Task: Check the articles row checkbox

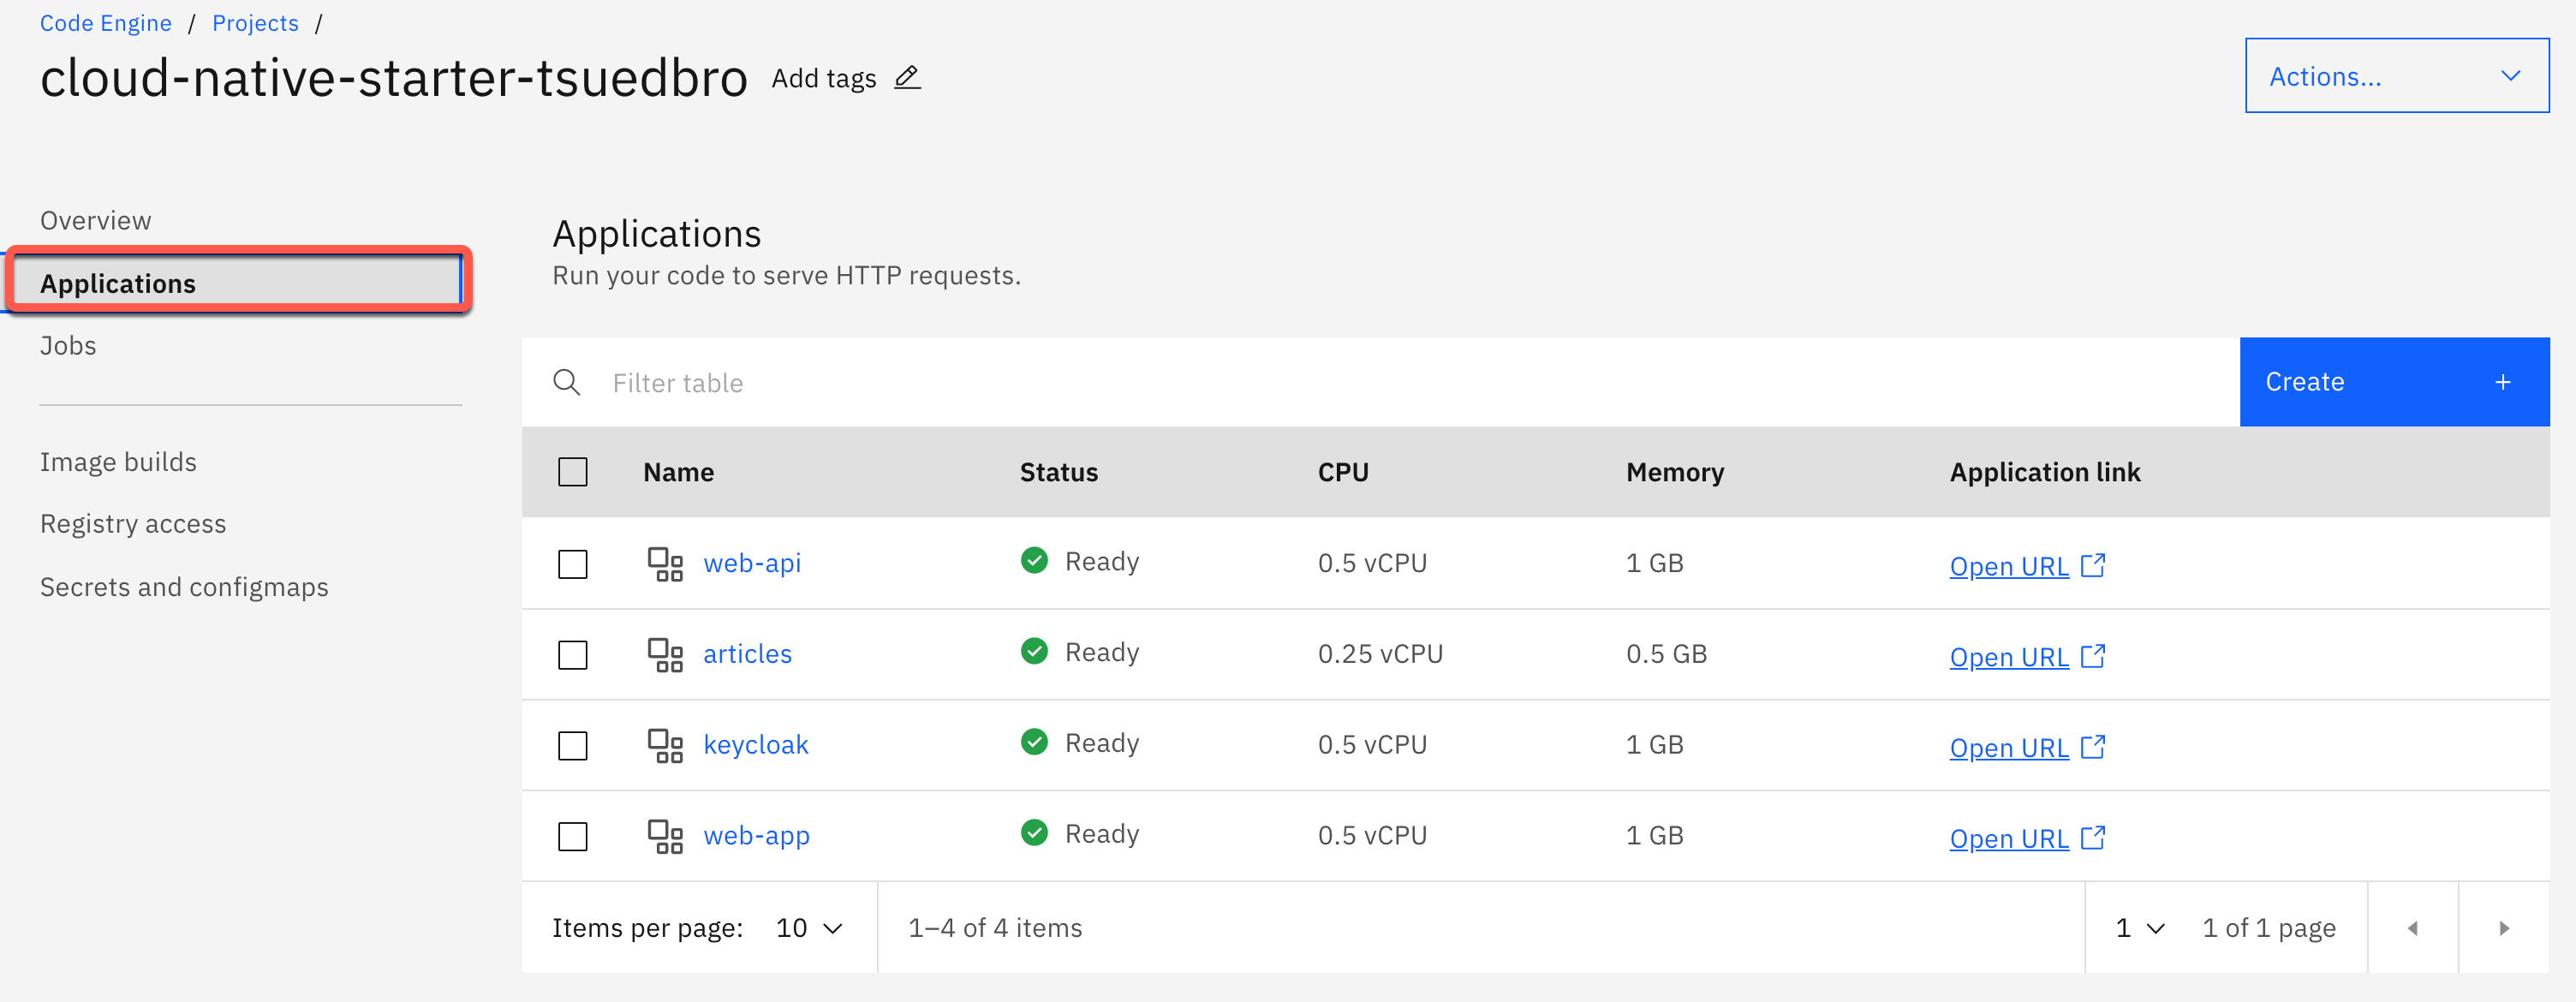Action: (x=573, y=655)
